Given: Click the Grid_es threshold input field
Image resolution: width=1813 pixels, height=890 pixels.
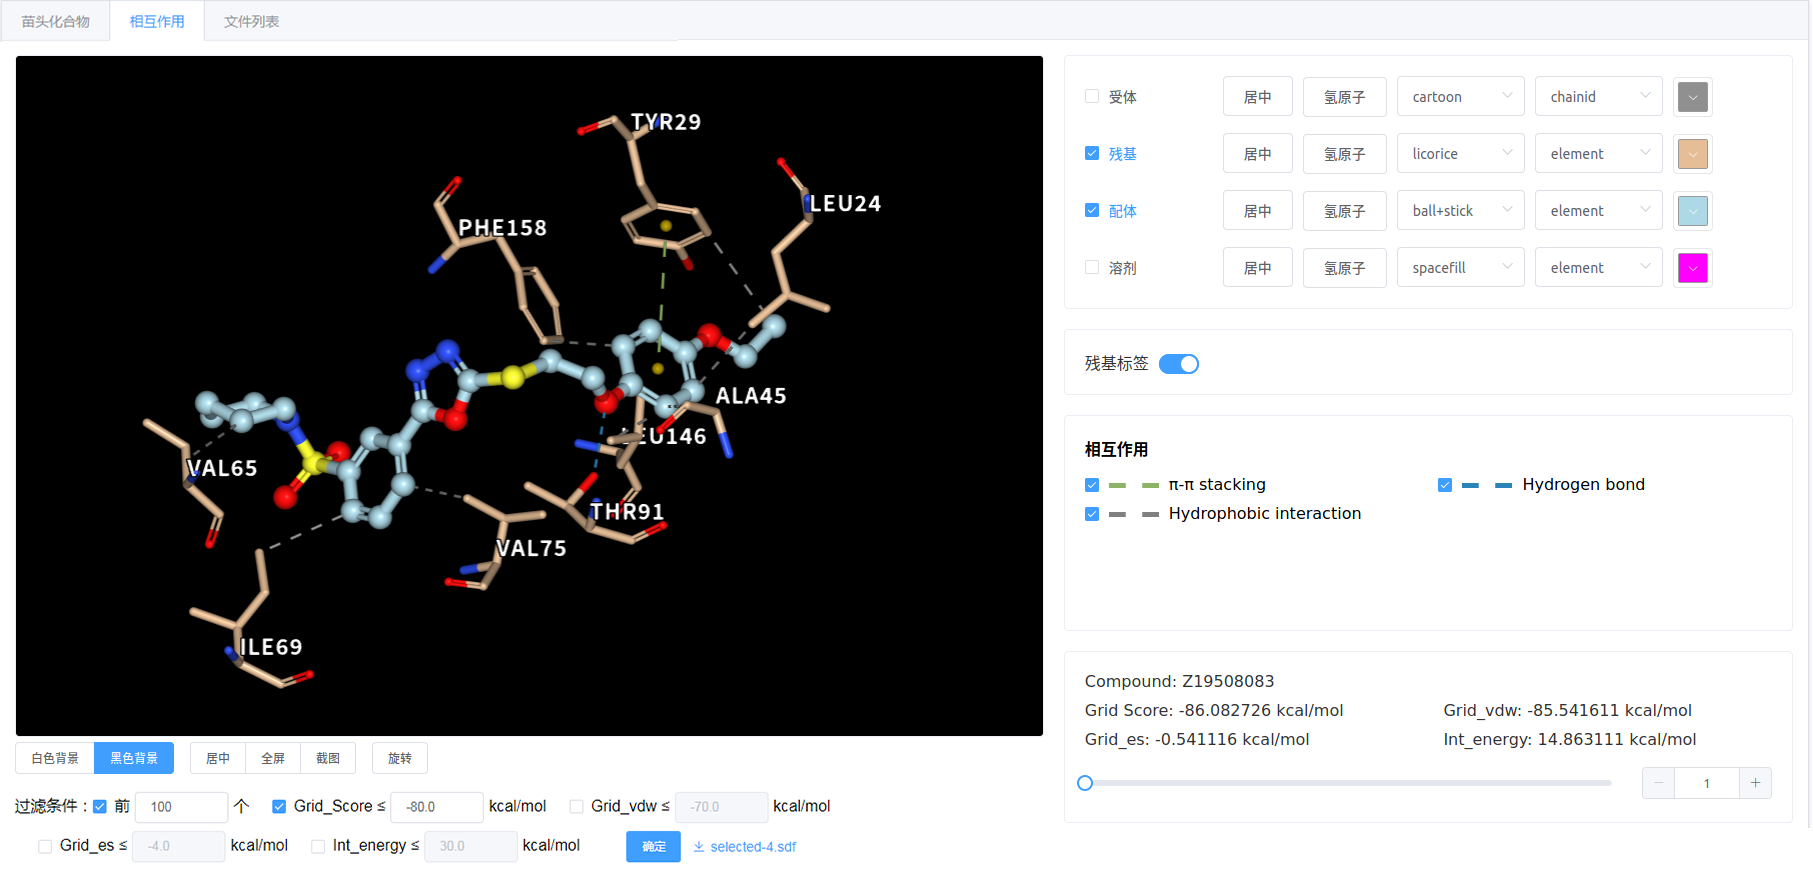Looking at the screenshot, I should [x=178, y=846].
